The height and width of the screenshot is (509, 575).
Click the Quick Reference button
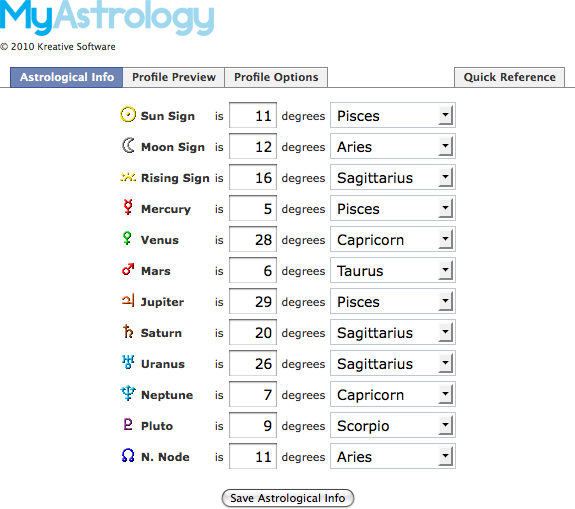[509, 77]
